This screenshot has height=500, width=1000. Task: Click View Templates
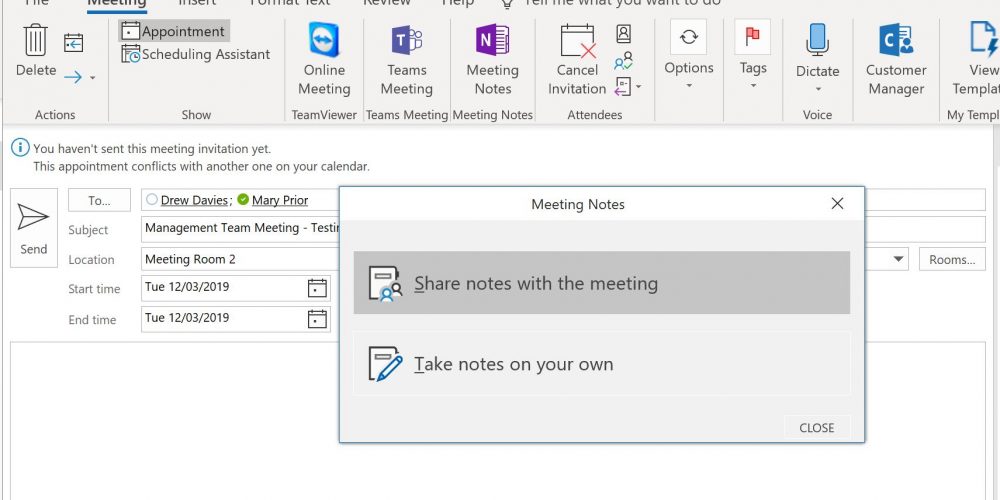click(976, 59)
